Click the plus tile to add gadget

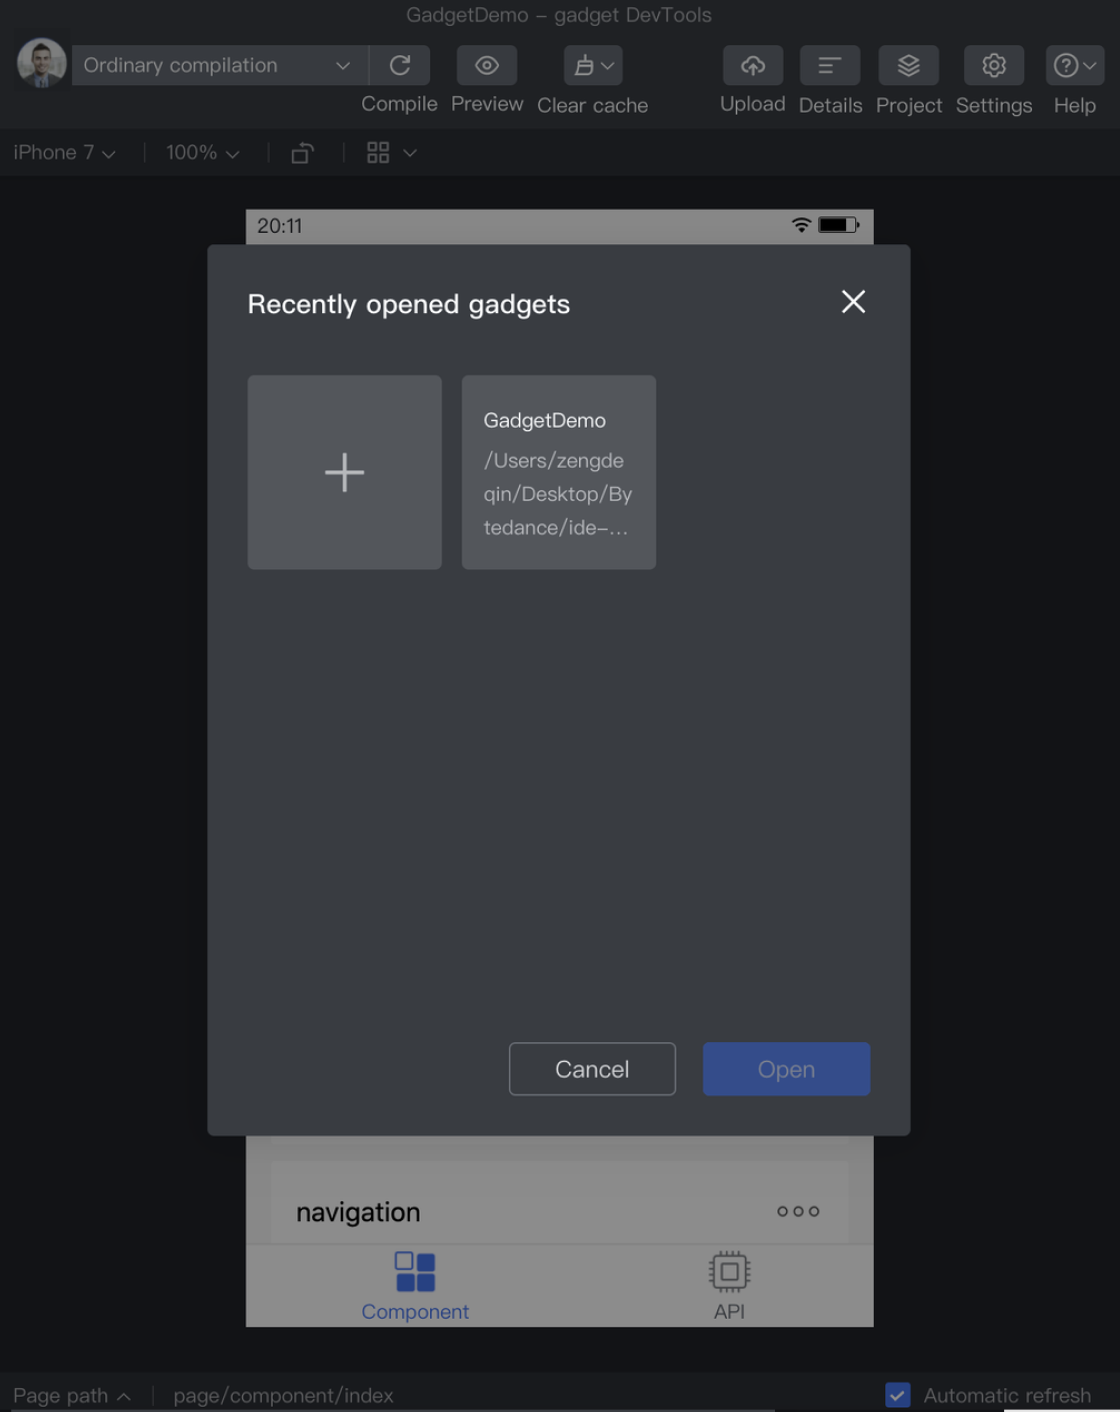pyautogui.click(x=344, y=472)
